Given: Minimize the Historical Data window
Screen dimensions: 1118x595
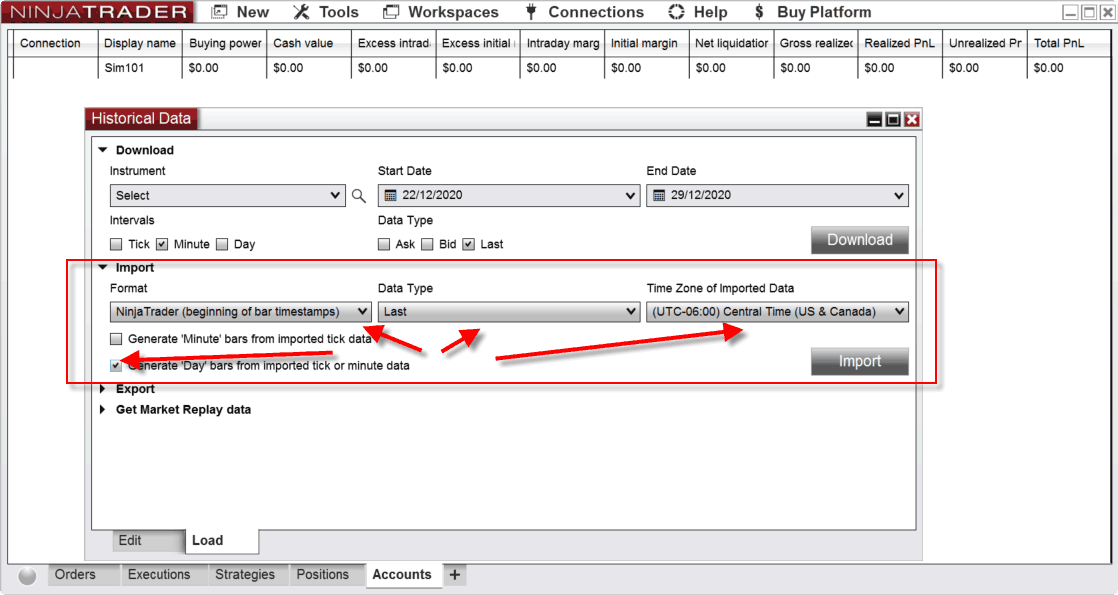Looking at the screenshot, I should (x=874, y=119).
